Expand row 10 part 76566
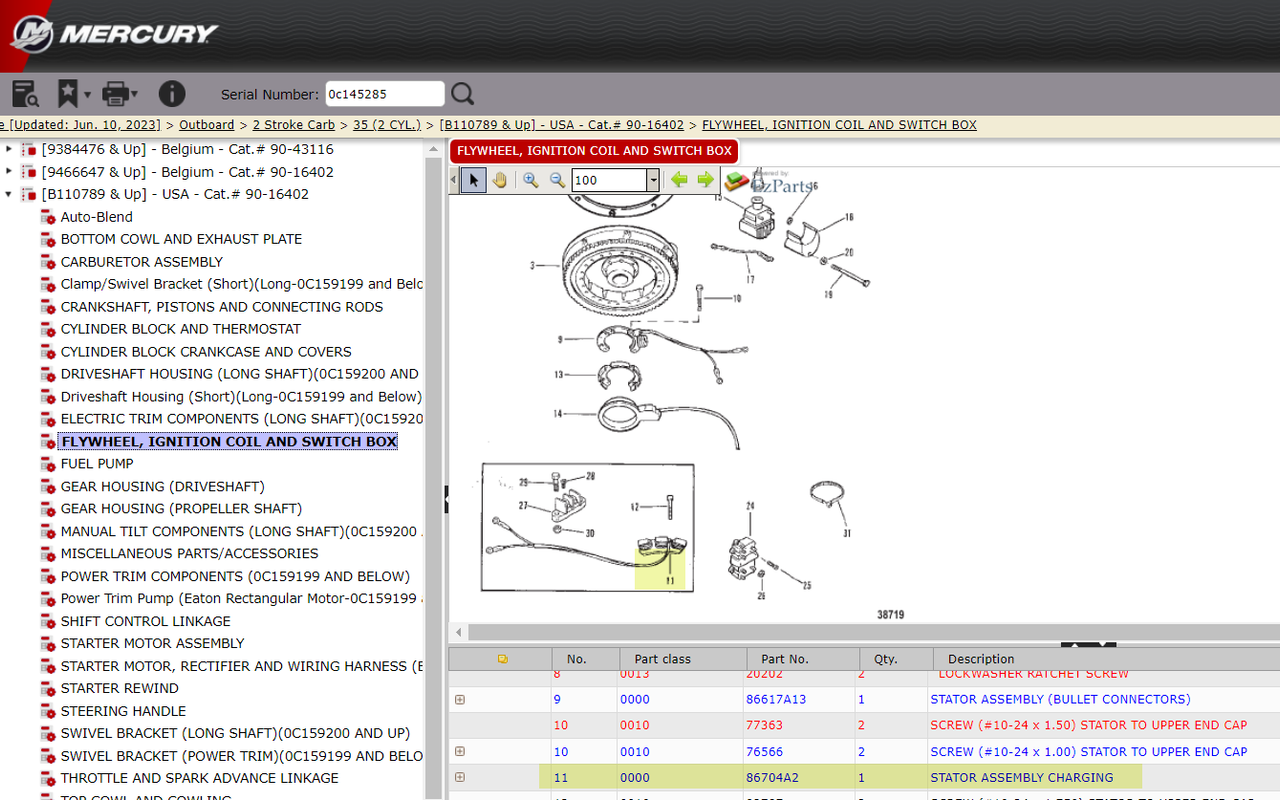 tap(460, 751)
